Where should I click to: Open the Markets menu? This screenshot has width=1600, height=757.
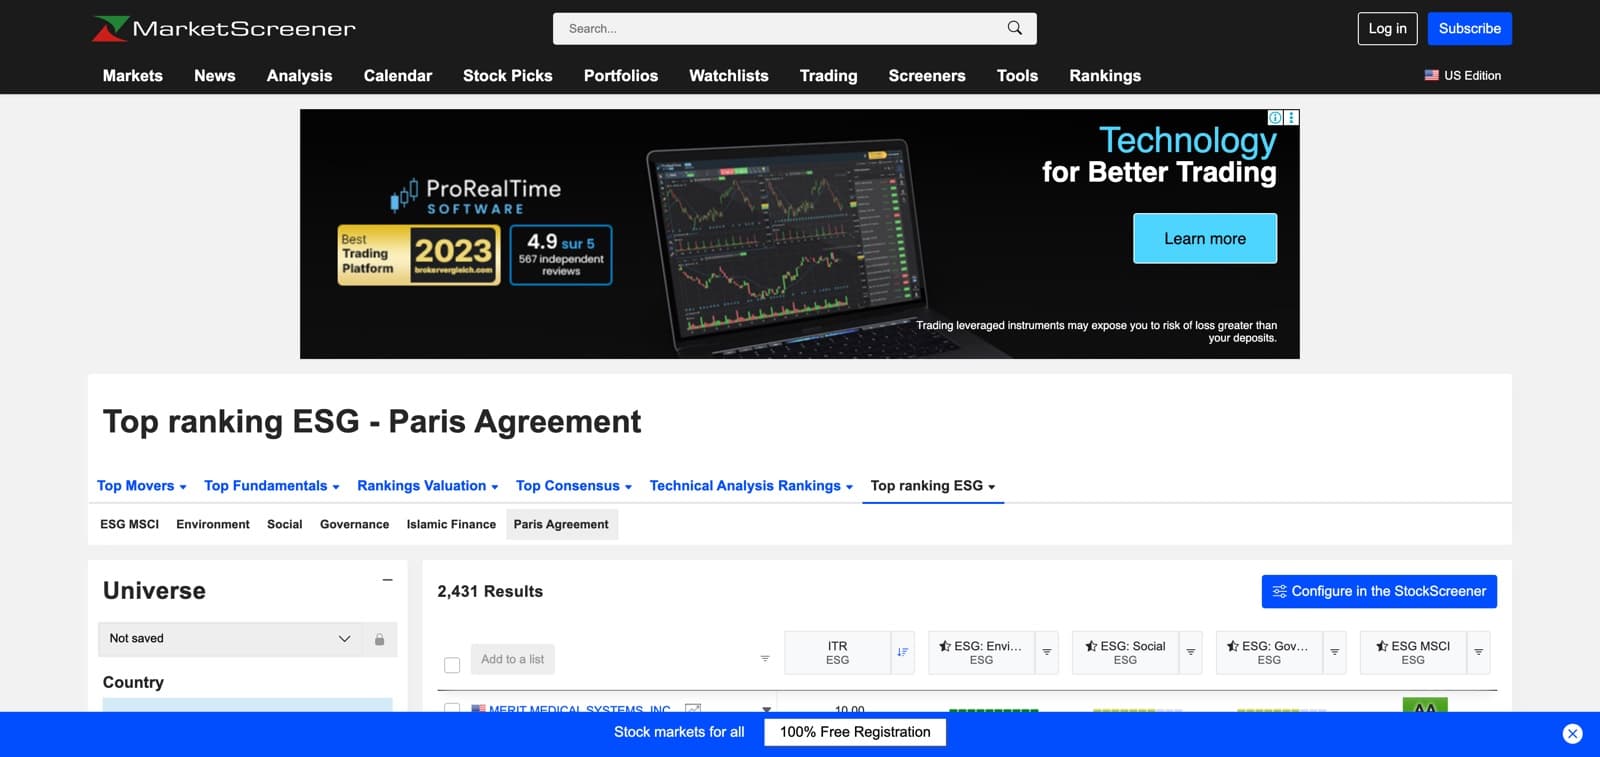(133, 75)
